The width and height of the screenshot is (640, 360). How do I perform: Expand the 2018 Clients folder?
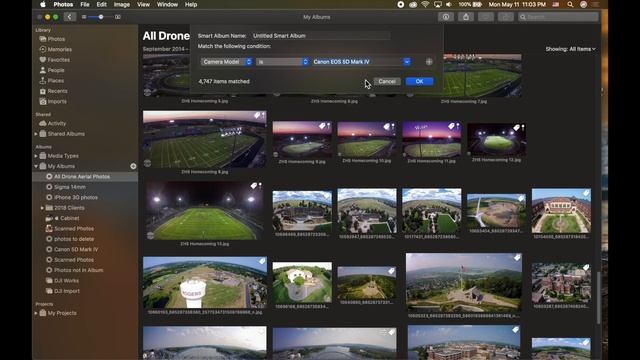click(x=42, y=208)
